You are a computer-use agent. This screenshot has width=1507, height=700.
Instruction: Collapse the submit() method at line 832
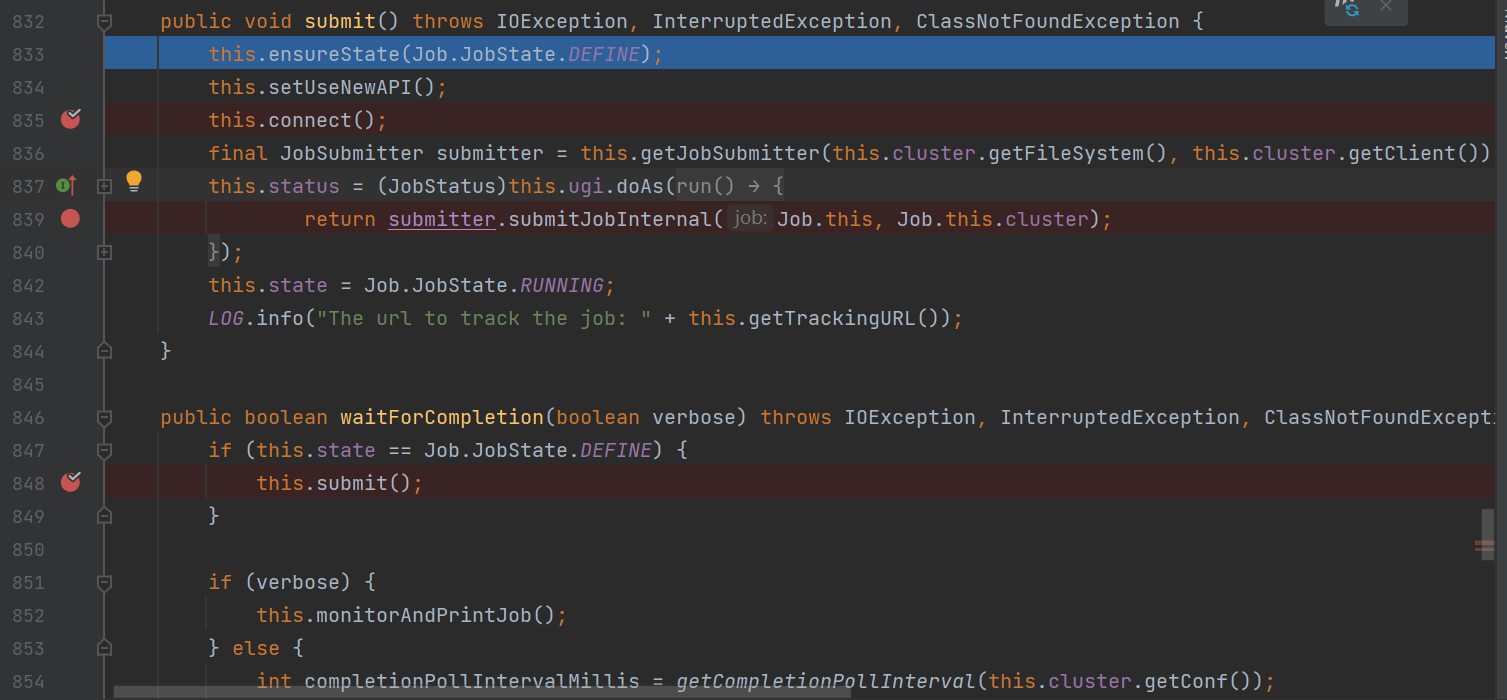coord(104,21)
